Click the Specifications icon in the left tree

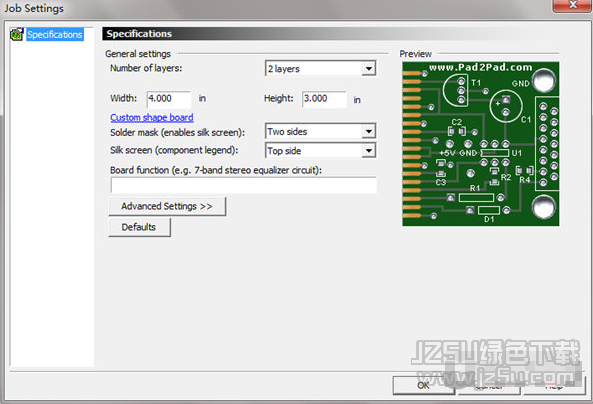pyautogui.click(x=17, y=34)
